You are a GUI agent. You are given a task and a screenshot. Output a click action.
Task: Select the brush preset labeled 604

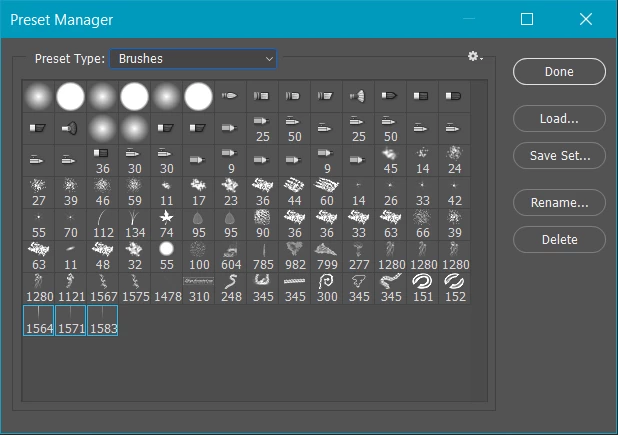[231, 257]
